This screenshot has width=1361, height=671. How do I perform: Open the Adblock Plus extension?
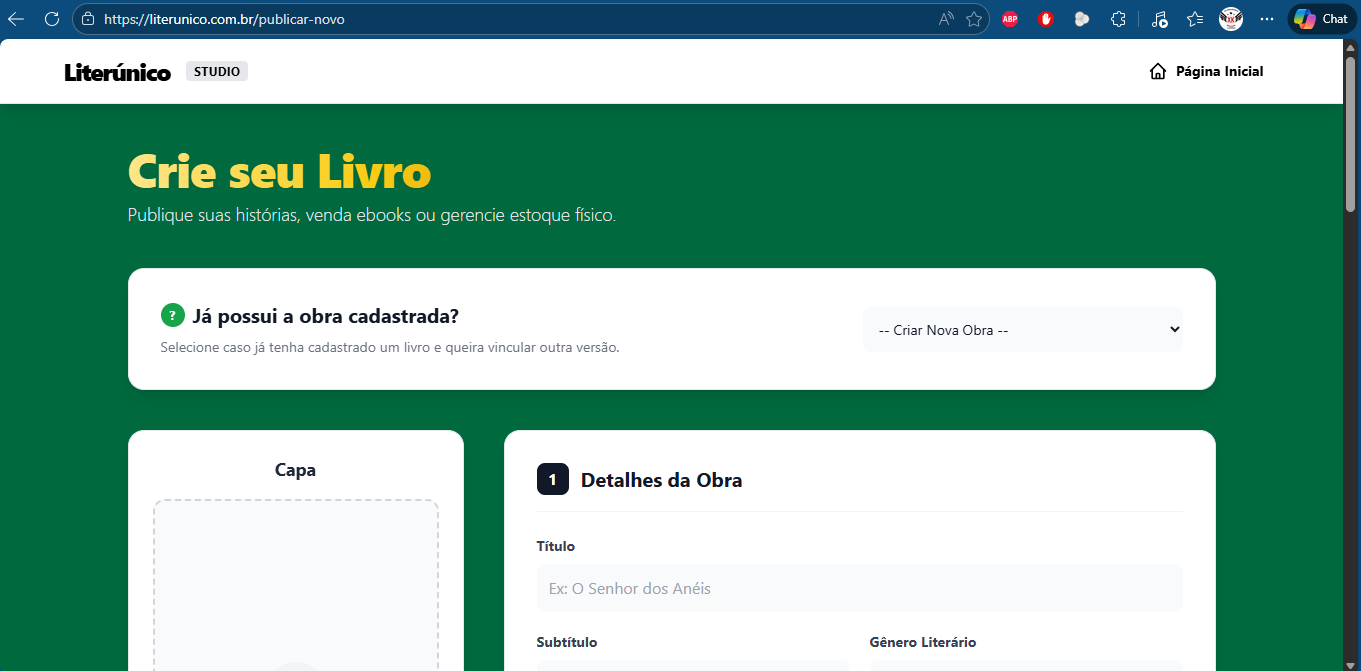[x=1010, y=19]
